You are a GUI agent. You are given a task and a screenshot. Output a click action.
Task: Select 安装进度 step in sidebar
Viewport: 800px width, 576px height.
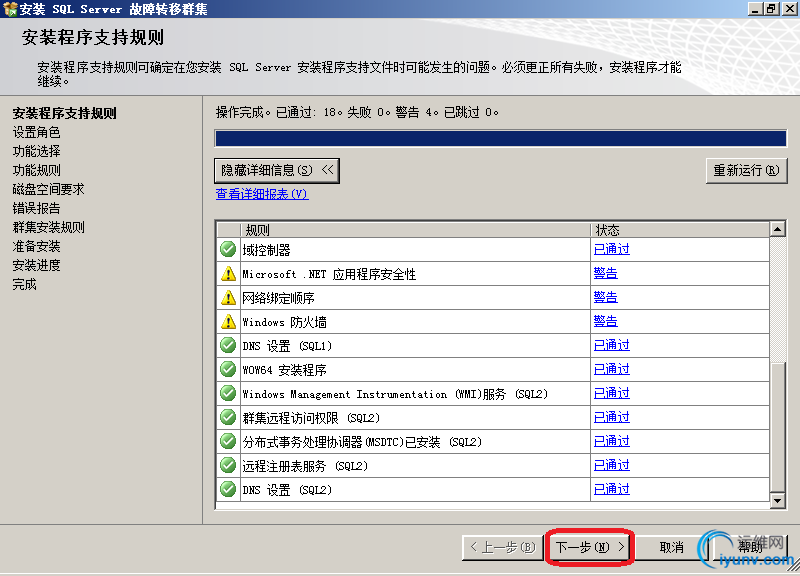point(36,265)
